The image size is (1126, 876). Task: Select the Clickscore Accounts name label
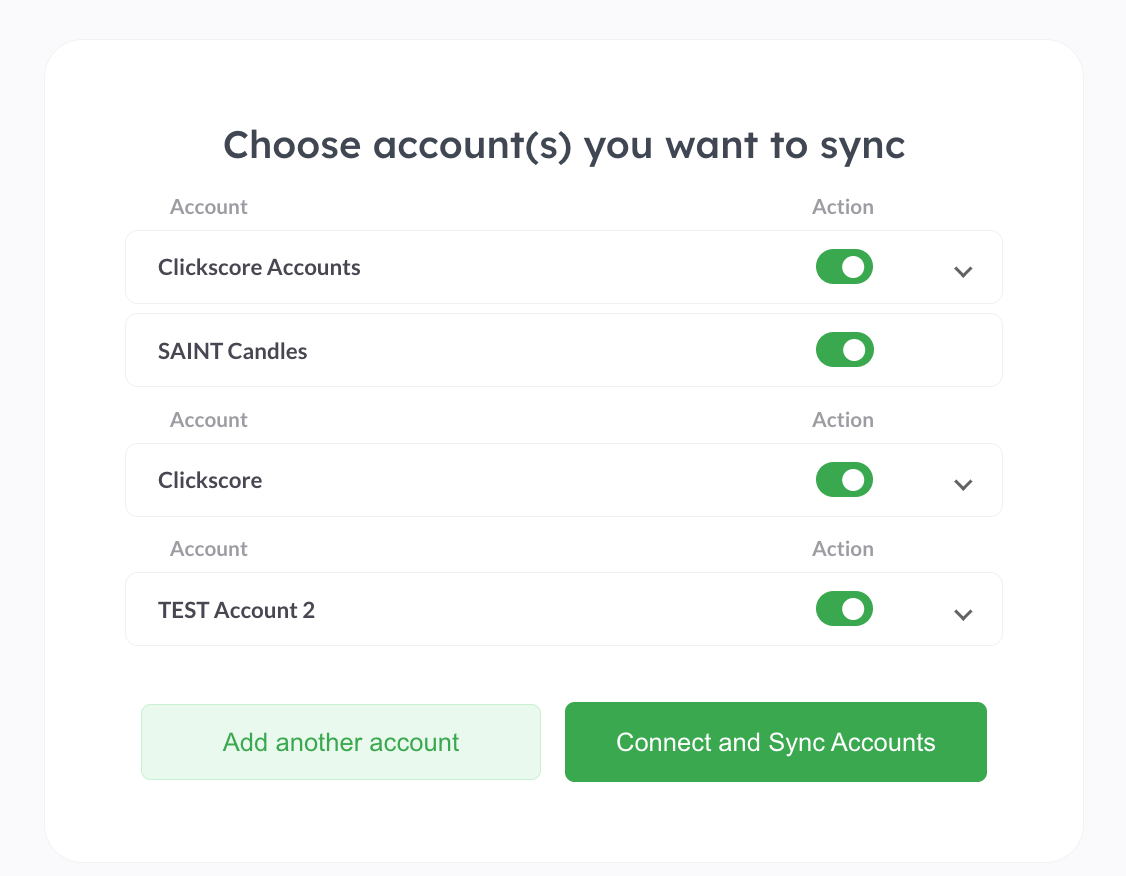259,267
